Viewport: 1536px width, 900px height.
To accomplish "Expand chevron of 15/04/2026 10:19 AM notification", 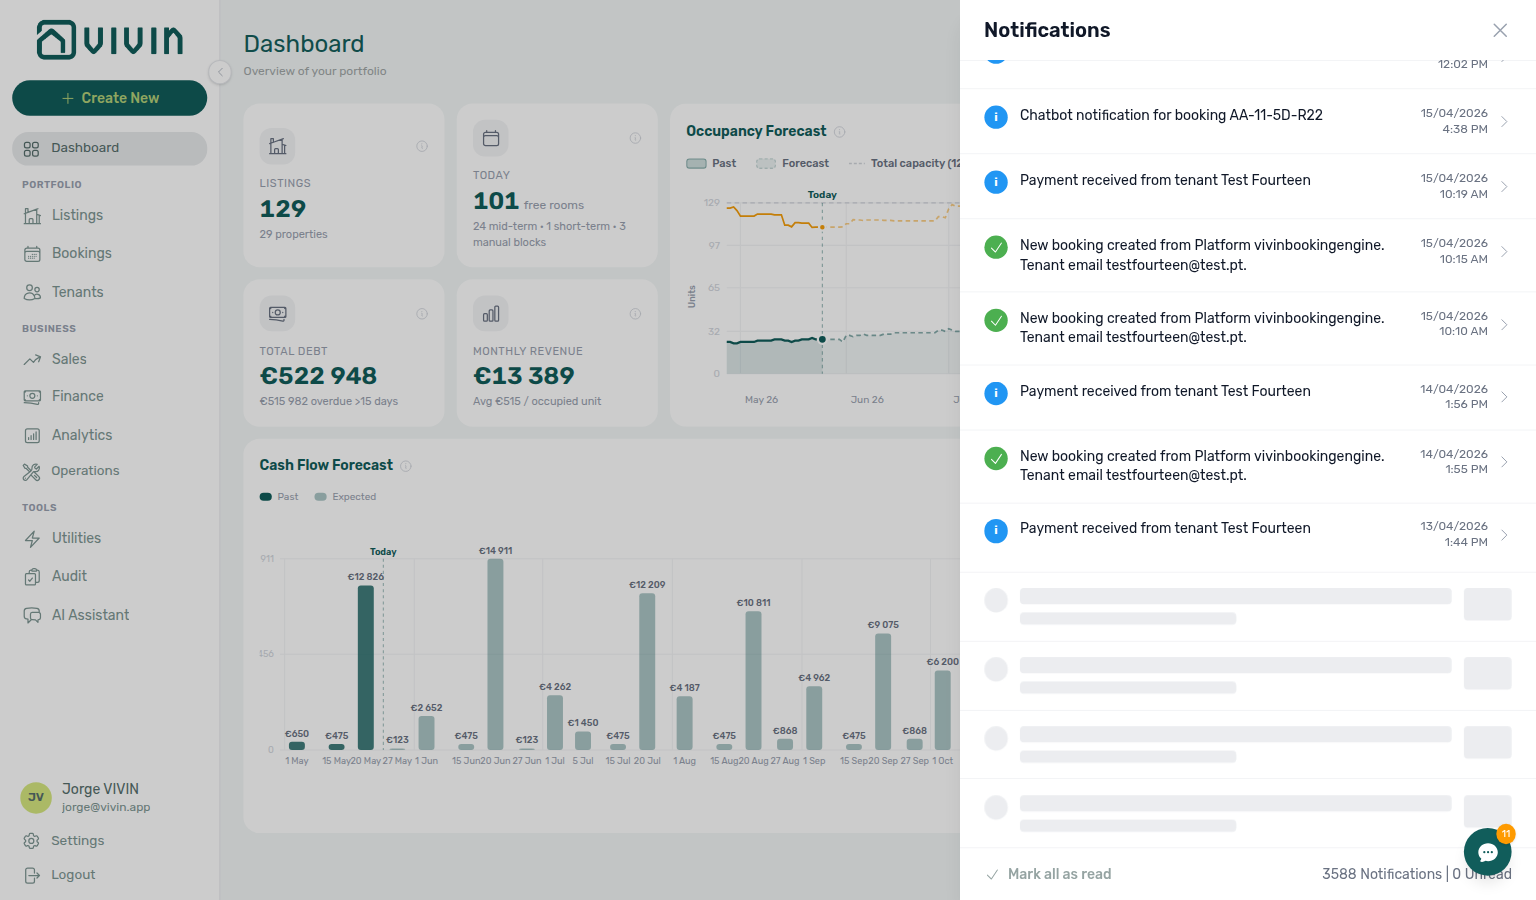I will pyautogui.click(x=1504, y=186).
